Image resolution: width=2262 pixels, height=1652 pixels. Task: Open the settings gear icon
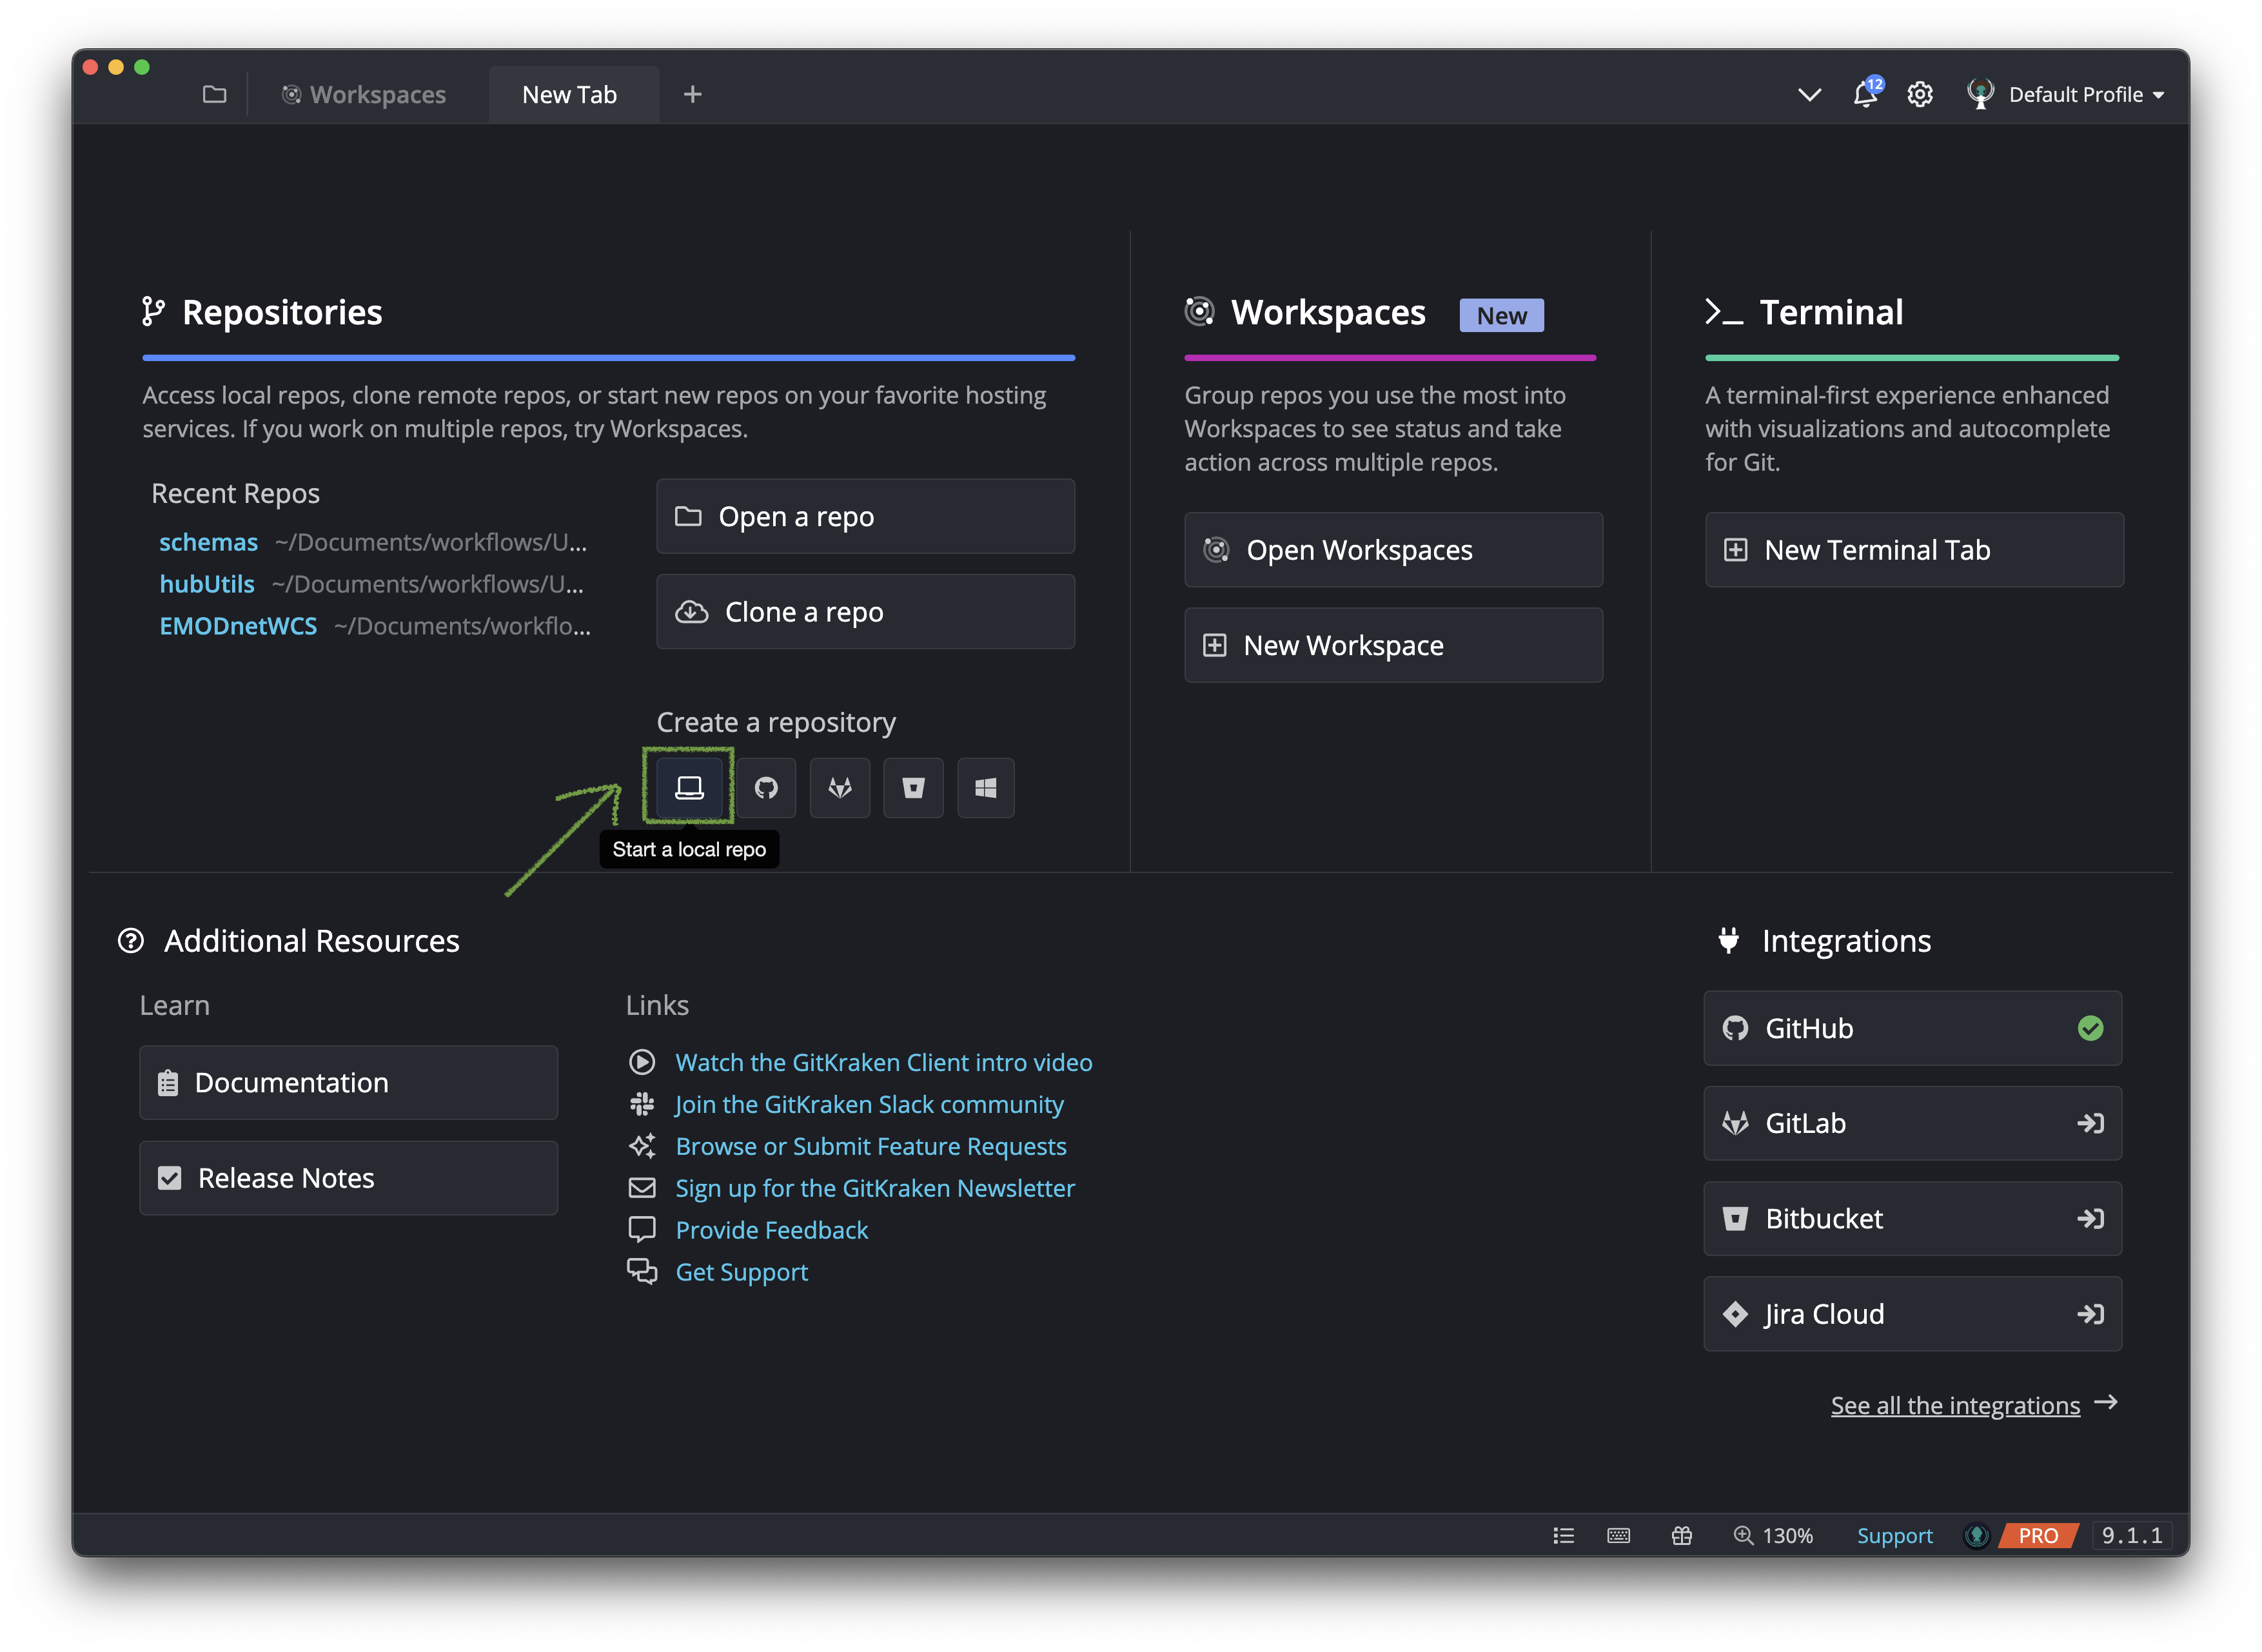[1920, 94]
